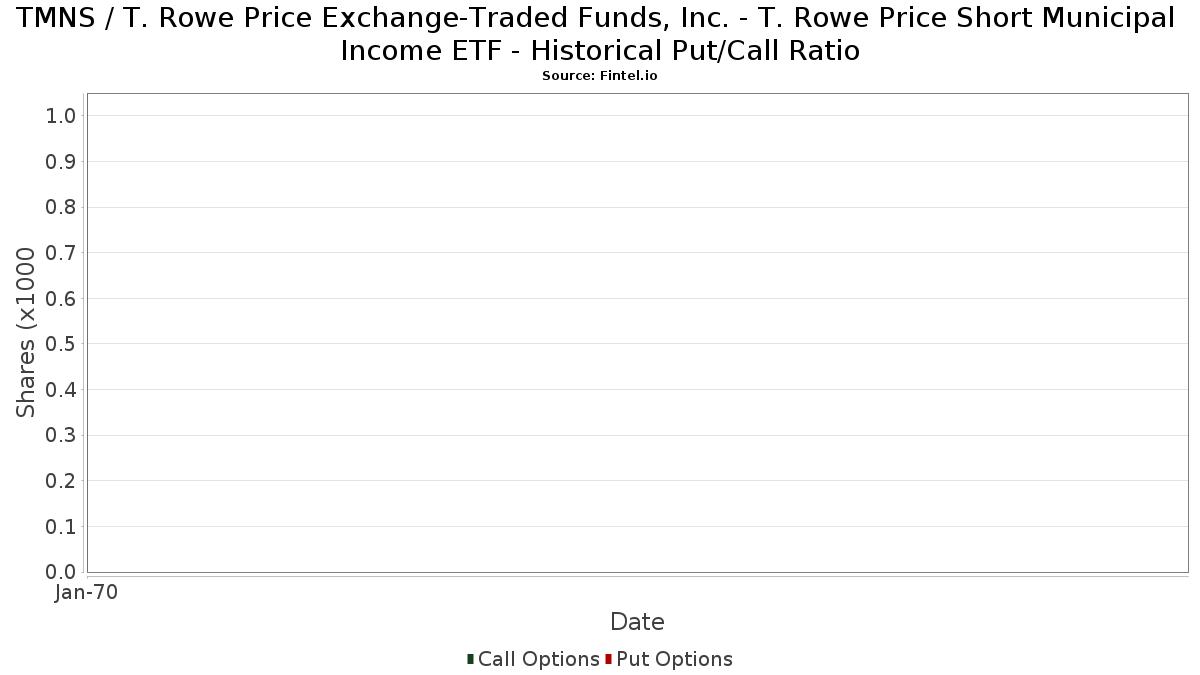The image size is (1200, 675).
Task: Click the 0.8 y-axis tick label
Action: coord(61,207)
